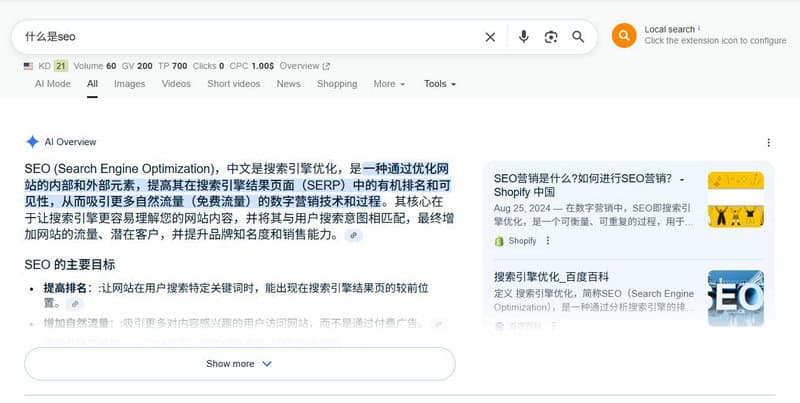The height and width of the screenshot is (403, 800).
Task: Click the SEO blue thumbnail image
Action: pos(736,298)
